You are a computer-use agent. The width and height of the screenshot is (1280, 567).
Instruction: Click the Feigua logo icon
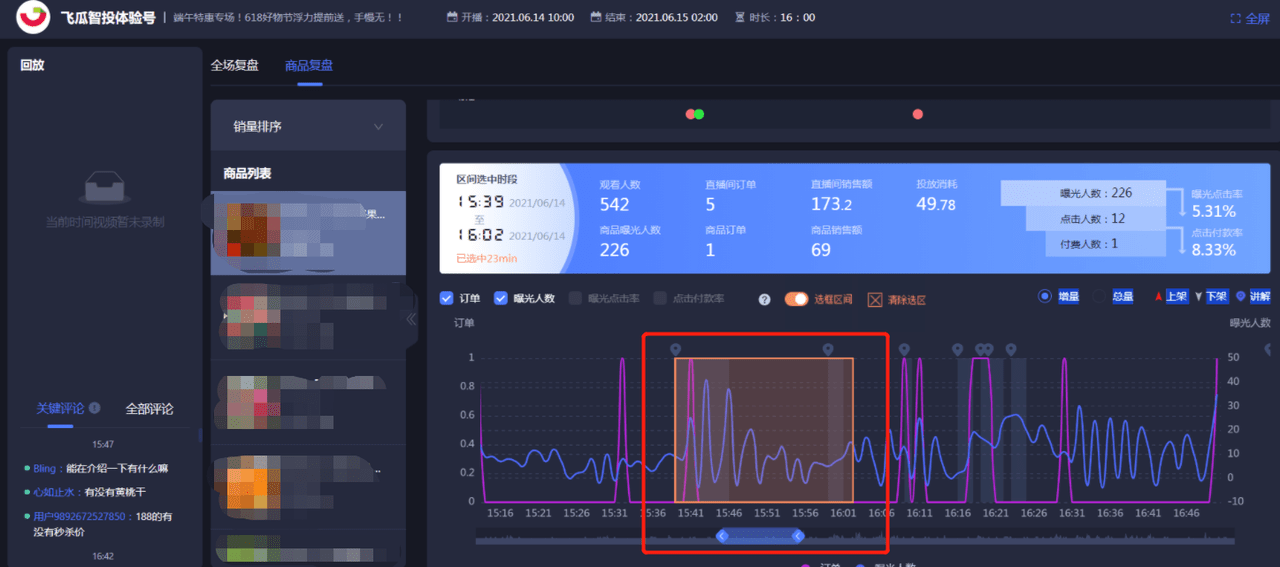click(x=34, y=17)
